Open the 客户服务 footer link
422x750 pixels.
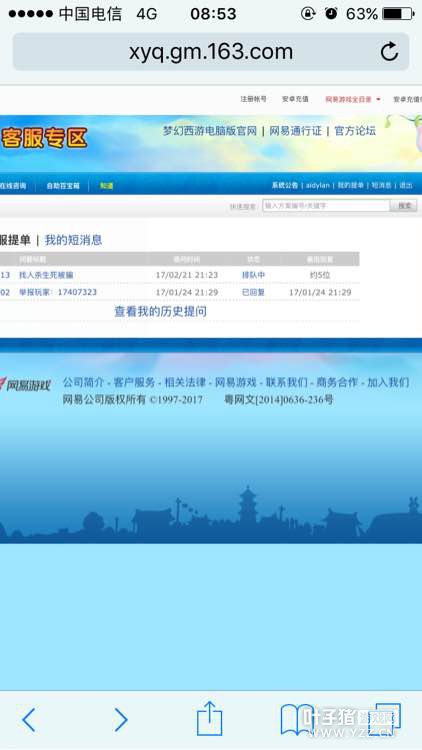pyautogui.click(x=134, y=382)
